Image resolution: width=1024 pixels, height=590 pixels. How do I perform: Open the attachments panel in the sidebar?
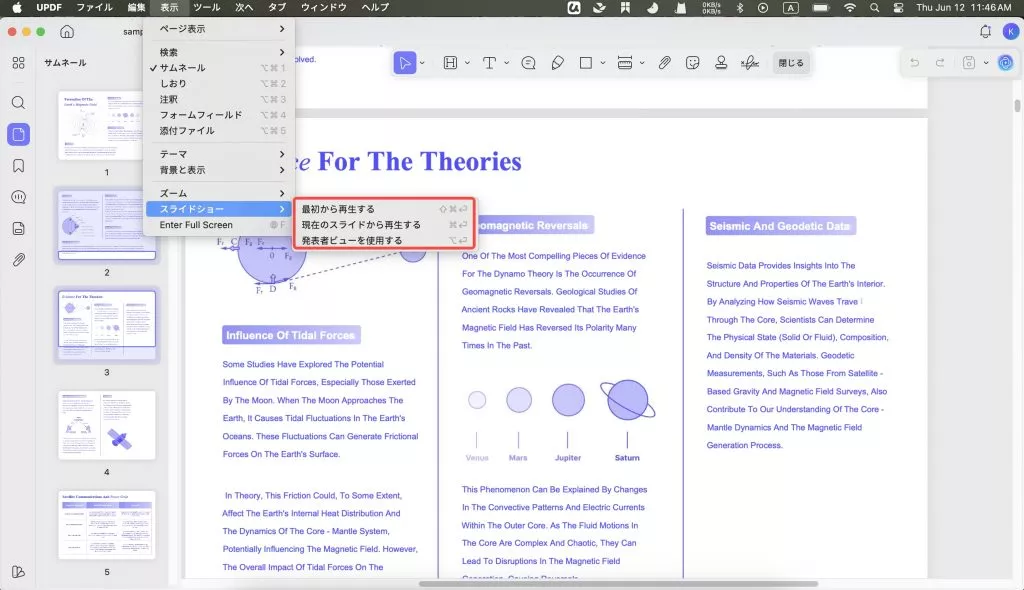18,260
